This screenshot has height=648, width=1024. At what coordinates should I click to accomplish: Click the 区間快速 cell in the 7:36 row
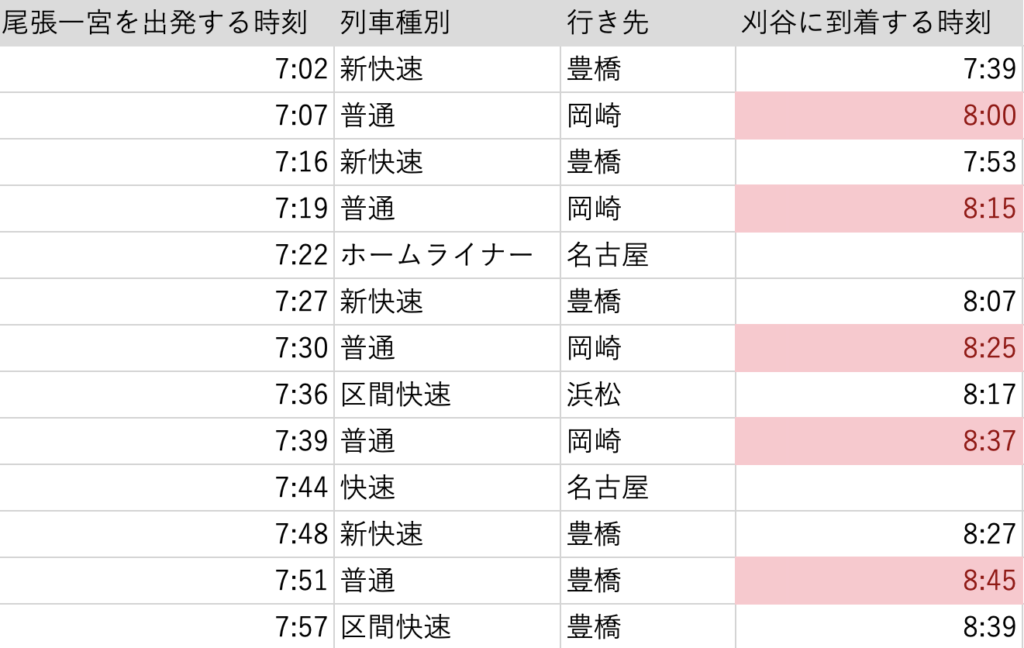[x=447, y=395]
